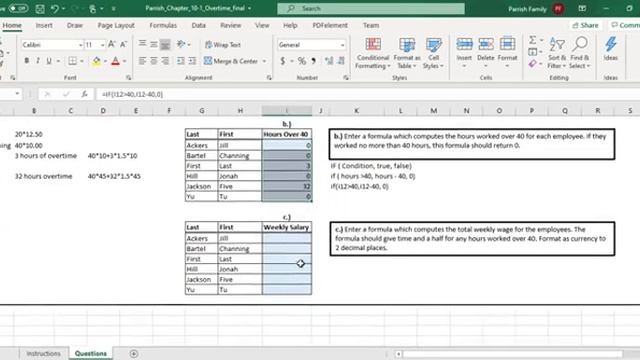Screen dimensions: 640x360
Task: Open Find & Select menu
Action: point(580,53)
